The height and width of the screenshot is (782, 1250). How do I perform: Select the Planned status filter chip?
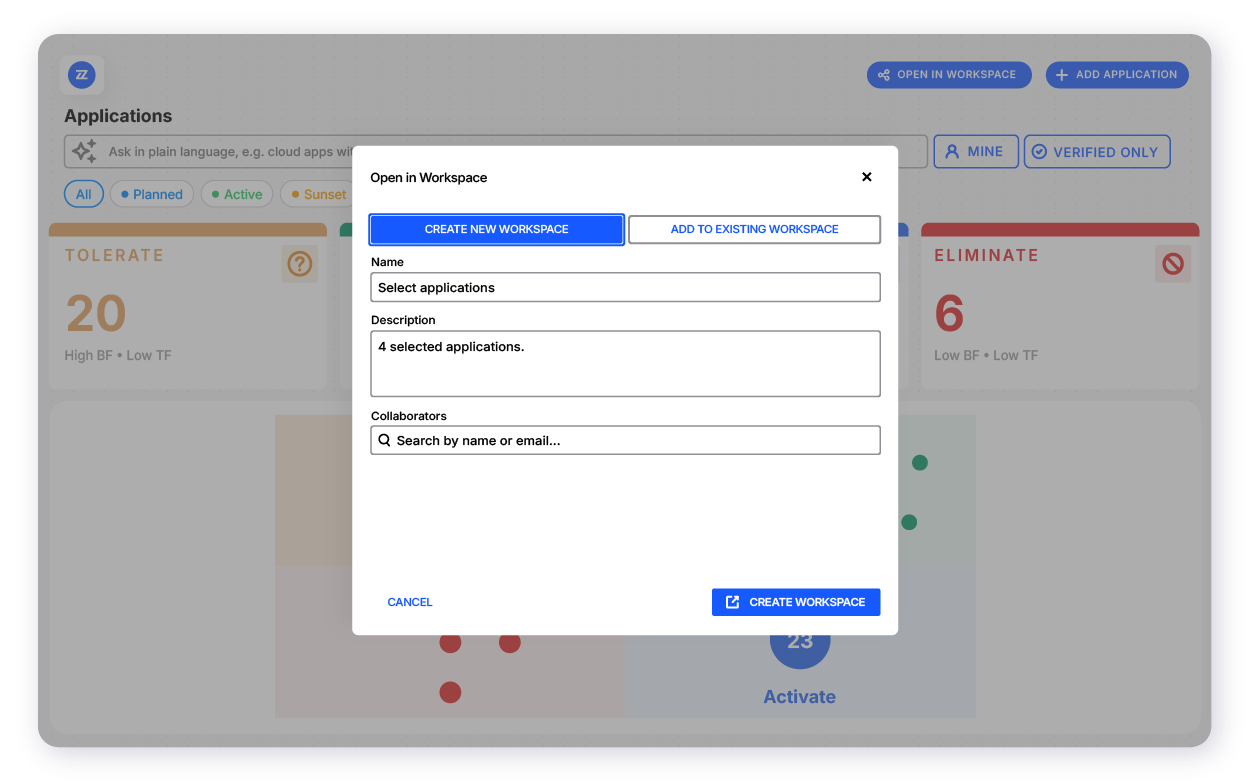pos(152,194)
